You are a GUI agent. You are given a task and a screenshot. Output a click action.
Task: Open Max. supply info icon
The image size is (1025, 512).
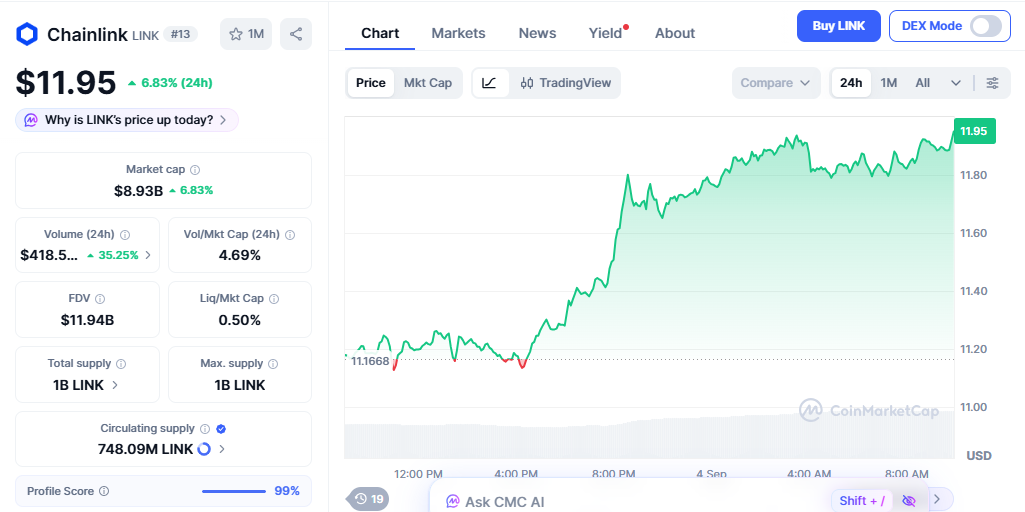(273, 364)
